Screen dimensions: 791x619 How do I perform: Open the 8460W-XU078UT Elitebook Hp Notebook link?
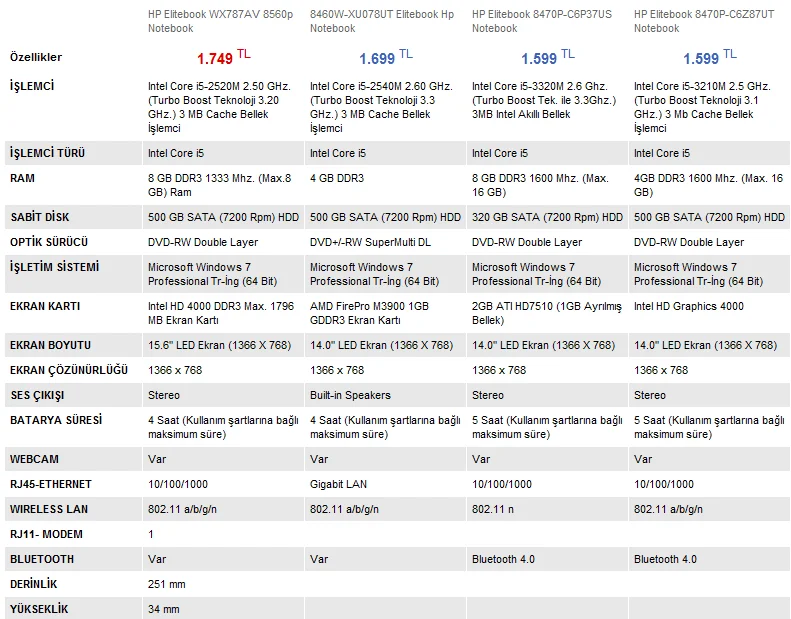[381, 21]
